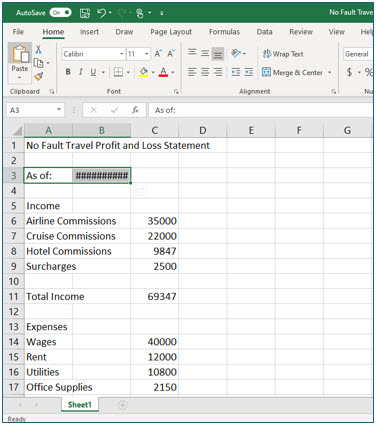Screen dimensions: 376x424
Task: Toggle the AutoSave switch
Action: click(60, 13)
